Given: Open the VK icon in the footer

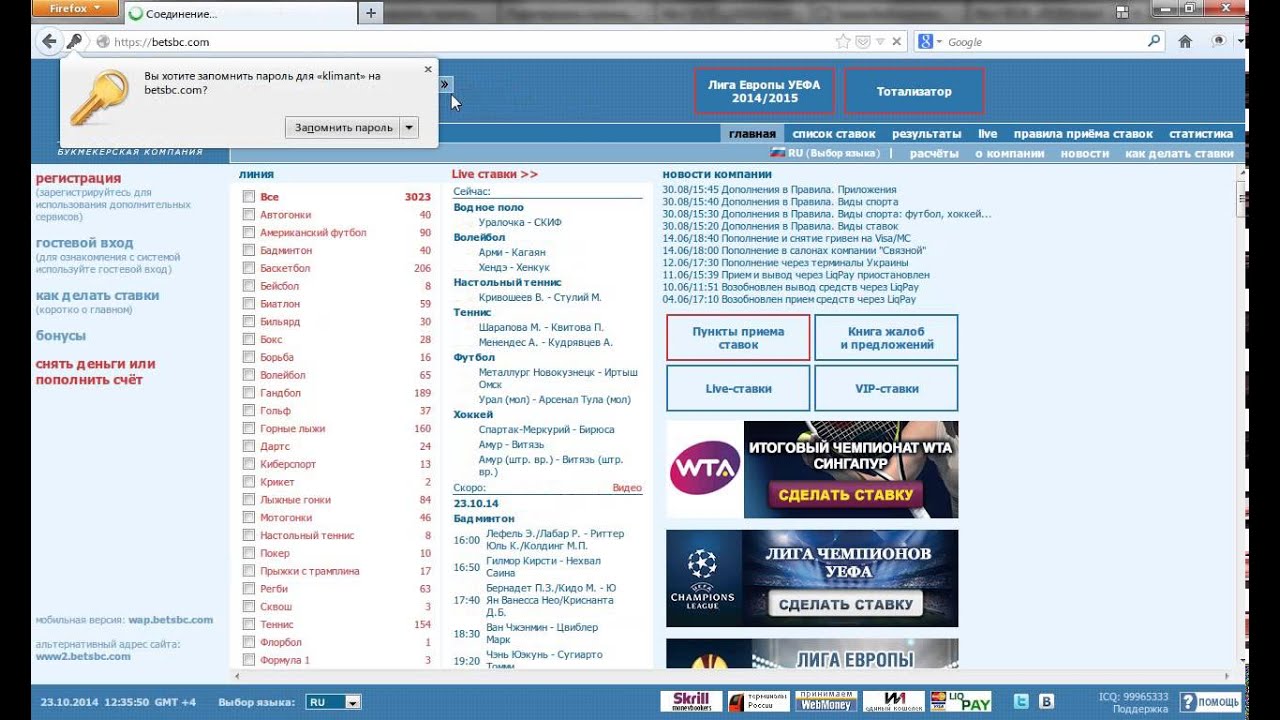Looking at the screenshot, I should tap(1046, 702).
